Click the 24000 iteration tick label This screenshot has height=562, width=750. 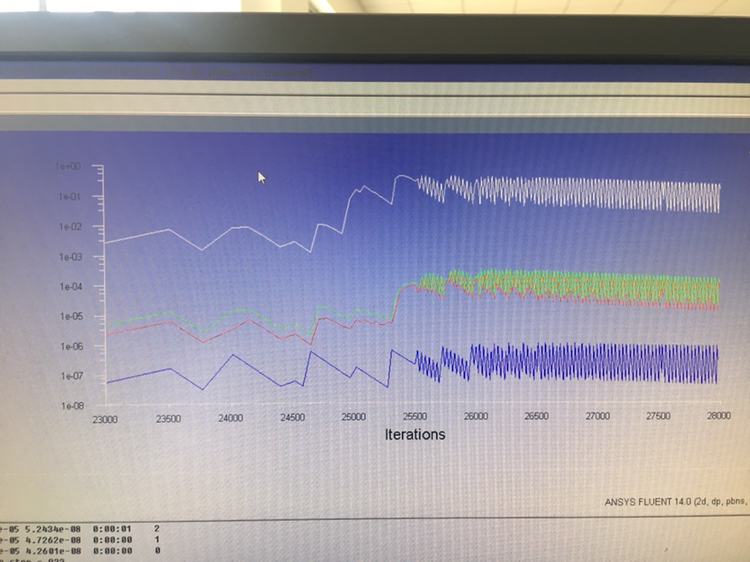click(x=231, y=418)
